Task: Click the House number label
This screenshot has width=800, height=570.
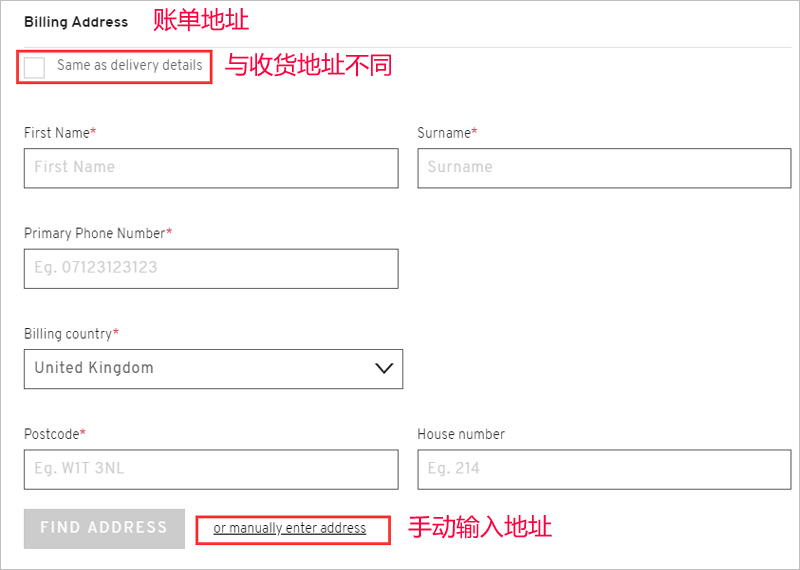Action: 461,434
